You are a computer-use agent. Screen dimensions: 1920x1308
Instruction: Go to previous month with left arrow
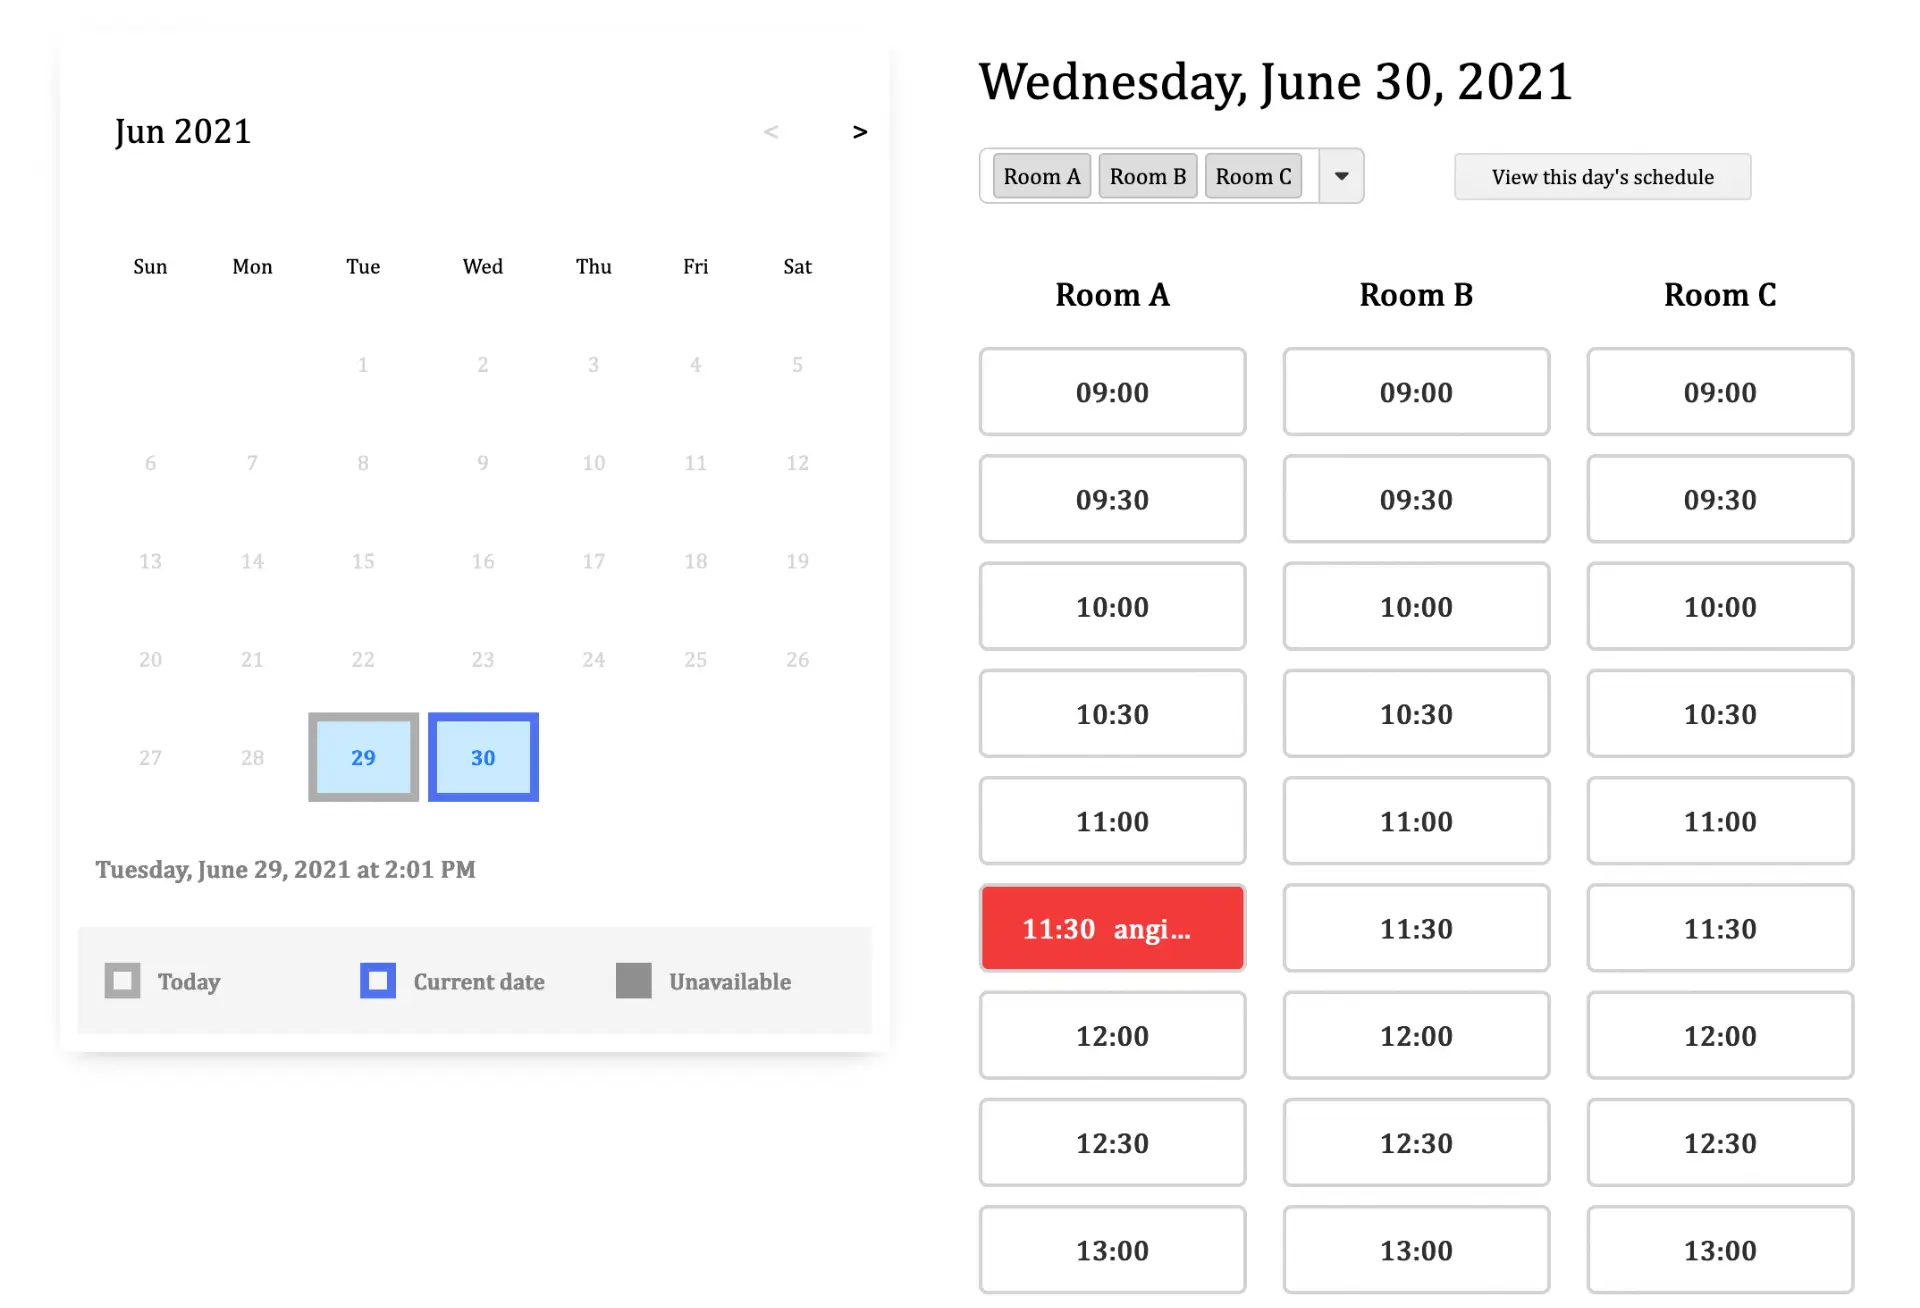770,132
